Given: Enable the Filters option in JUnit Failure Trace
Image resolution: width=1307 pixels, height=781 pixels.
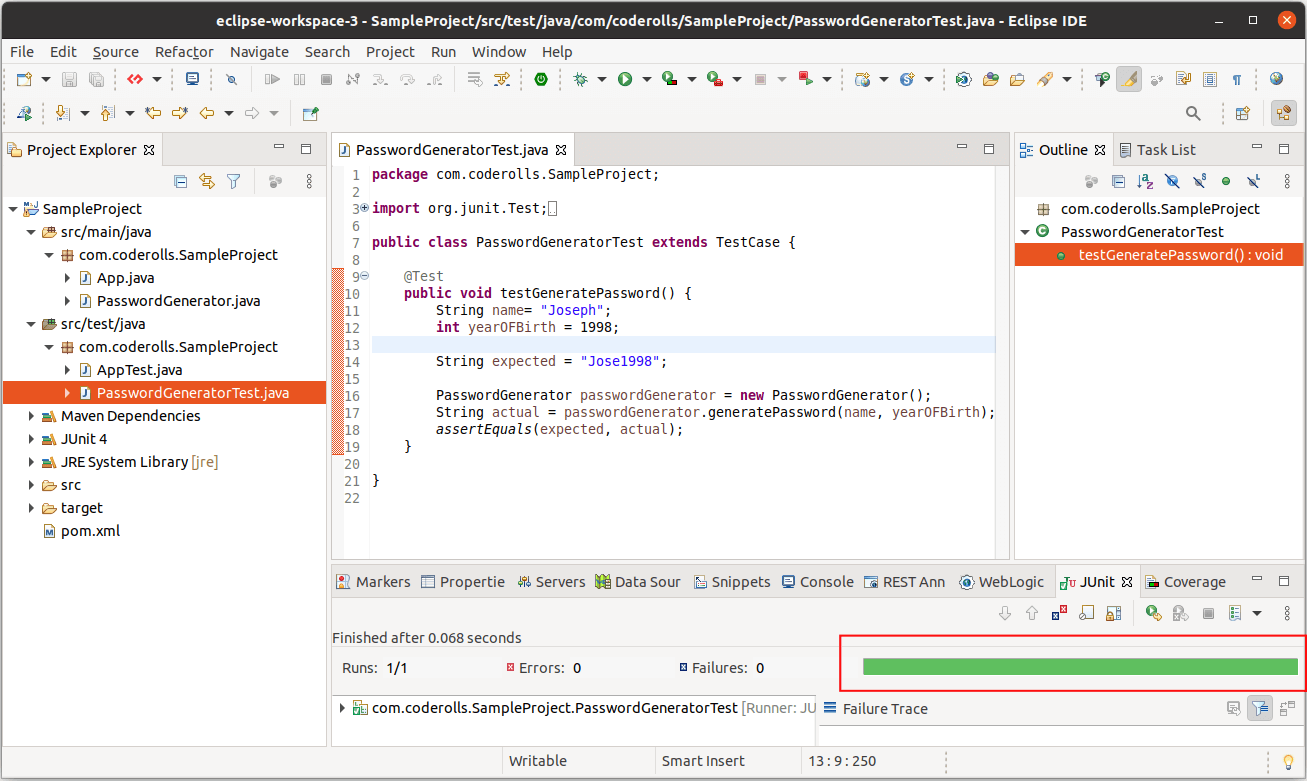Looking at the screenshot, I should point(1259,707).
